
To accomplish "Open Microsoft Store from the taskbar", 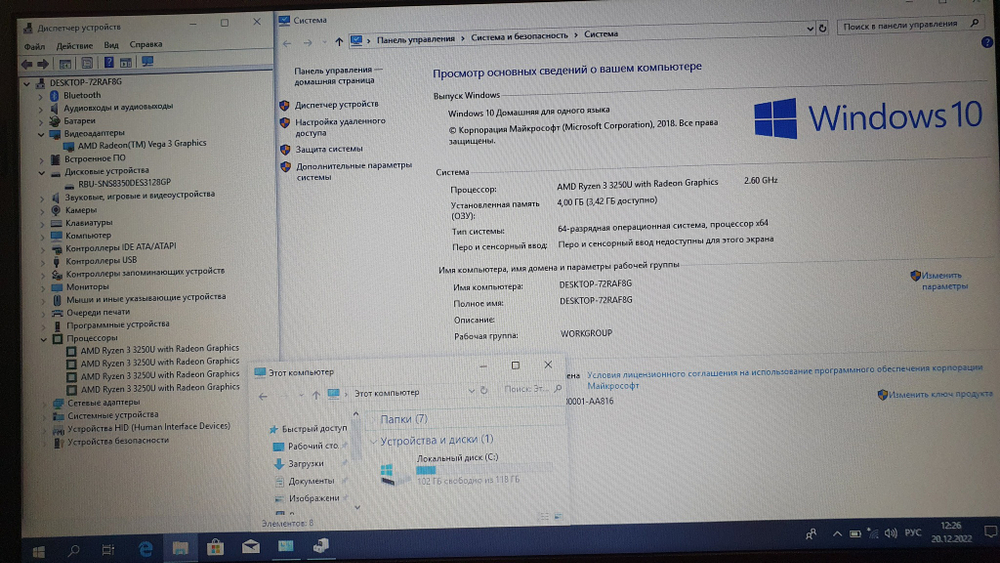I will click(x=216, y=548).
